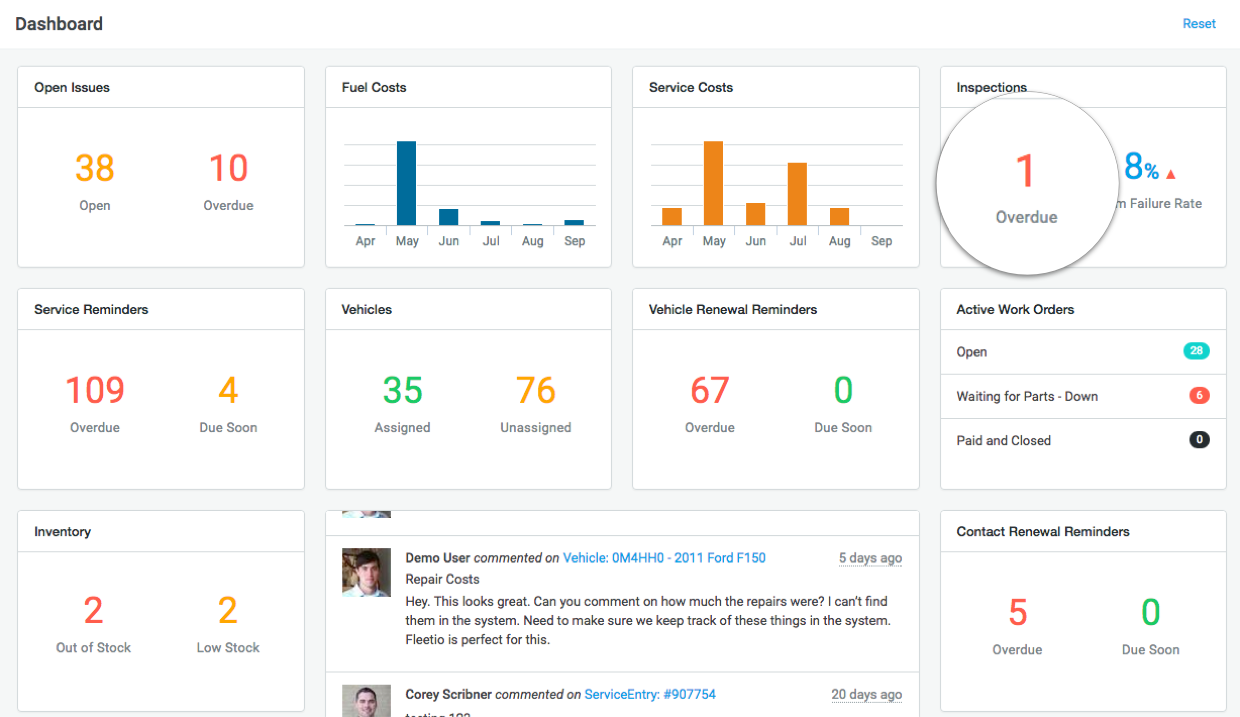Open the Vehicle: 0M4HH0 - 2011 Ford F150 link
This screenshot has width=1240, height=717.
point(664,558)
